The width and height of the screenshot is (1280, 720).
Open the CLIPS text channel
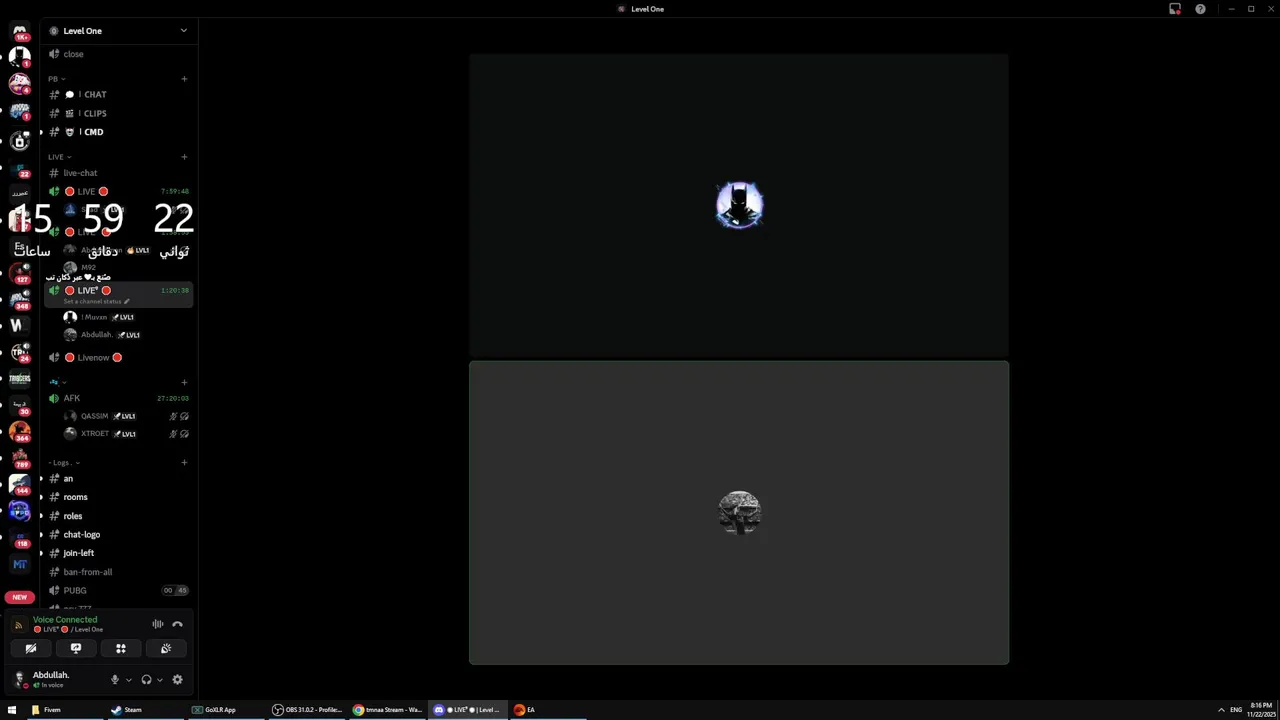pos(118,113)
